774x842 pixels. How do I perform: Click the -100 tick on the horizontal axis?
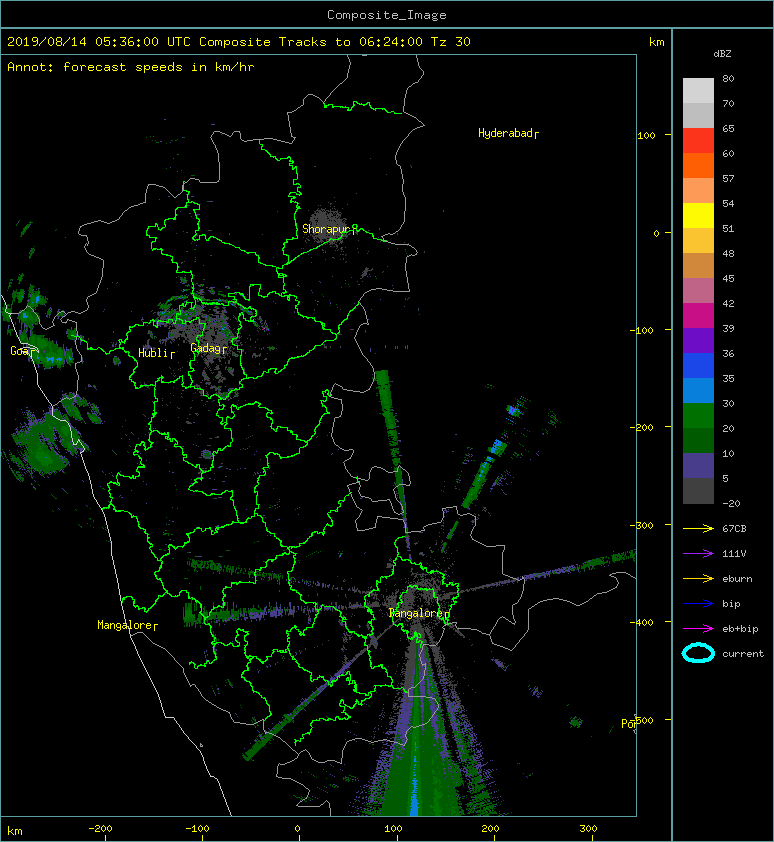pyautogui.click(x=197, y=829)
